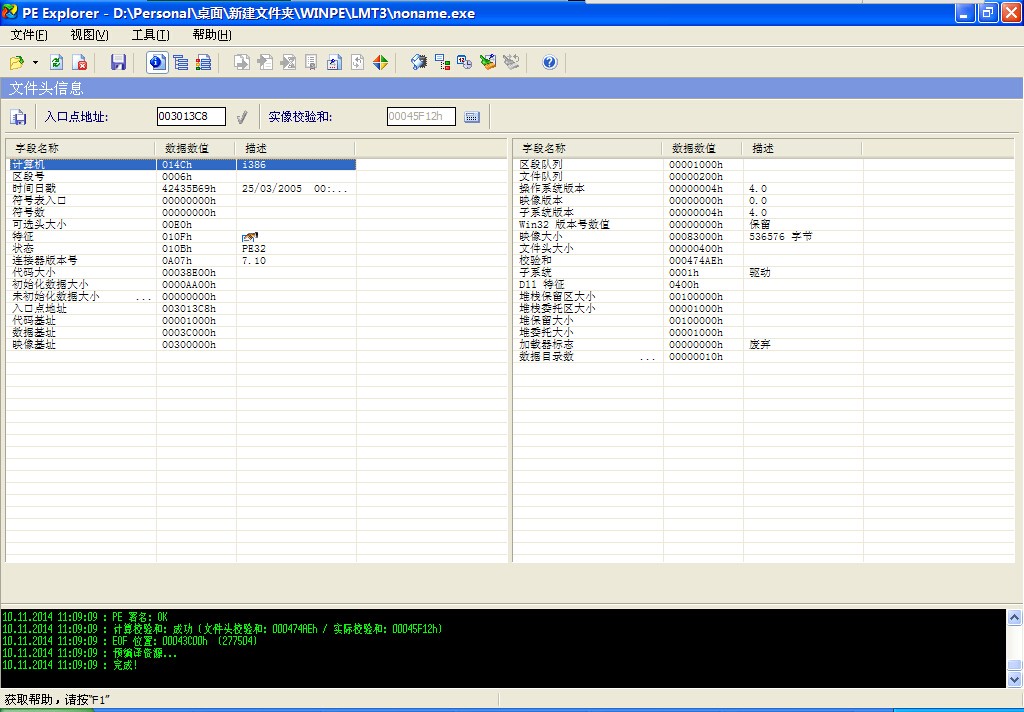Image resolution: width=1024 pixels, height=712 pixels.
Task: Open the 工具(T) menu
Action: coord(151,35)
